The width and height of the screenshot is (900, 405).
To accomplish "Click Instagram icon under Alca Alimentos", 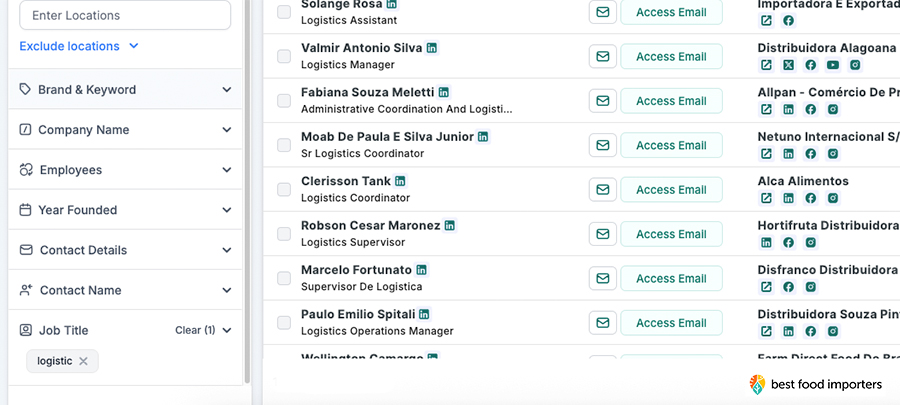I will [833, 198].
